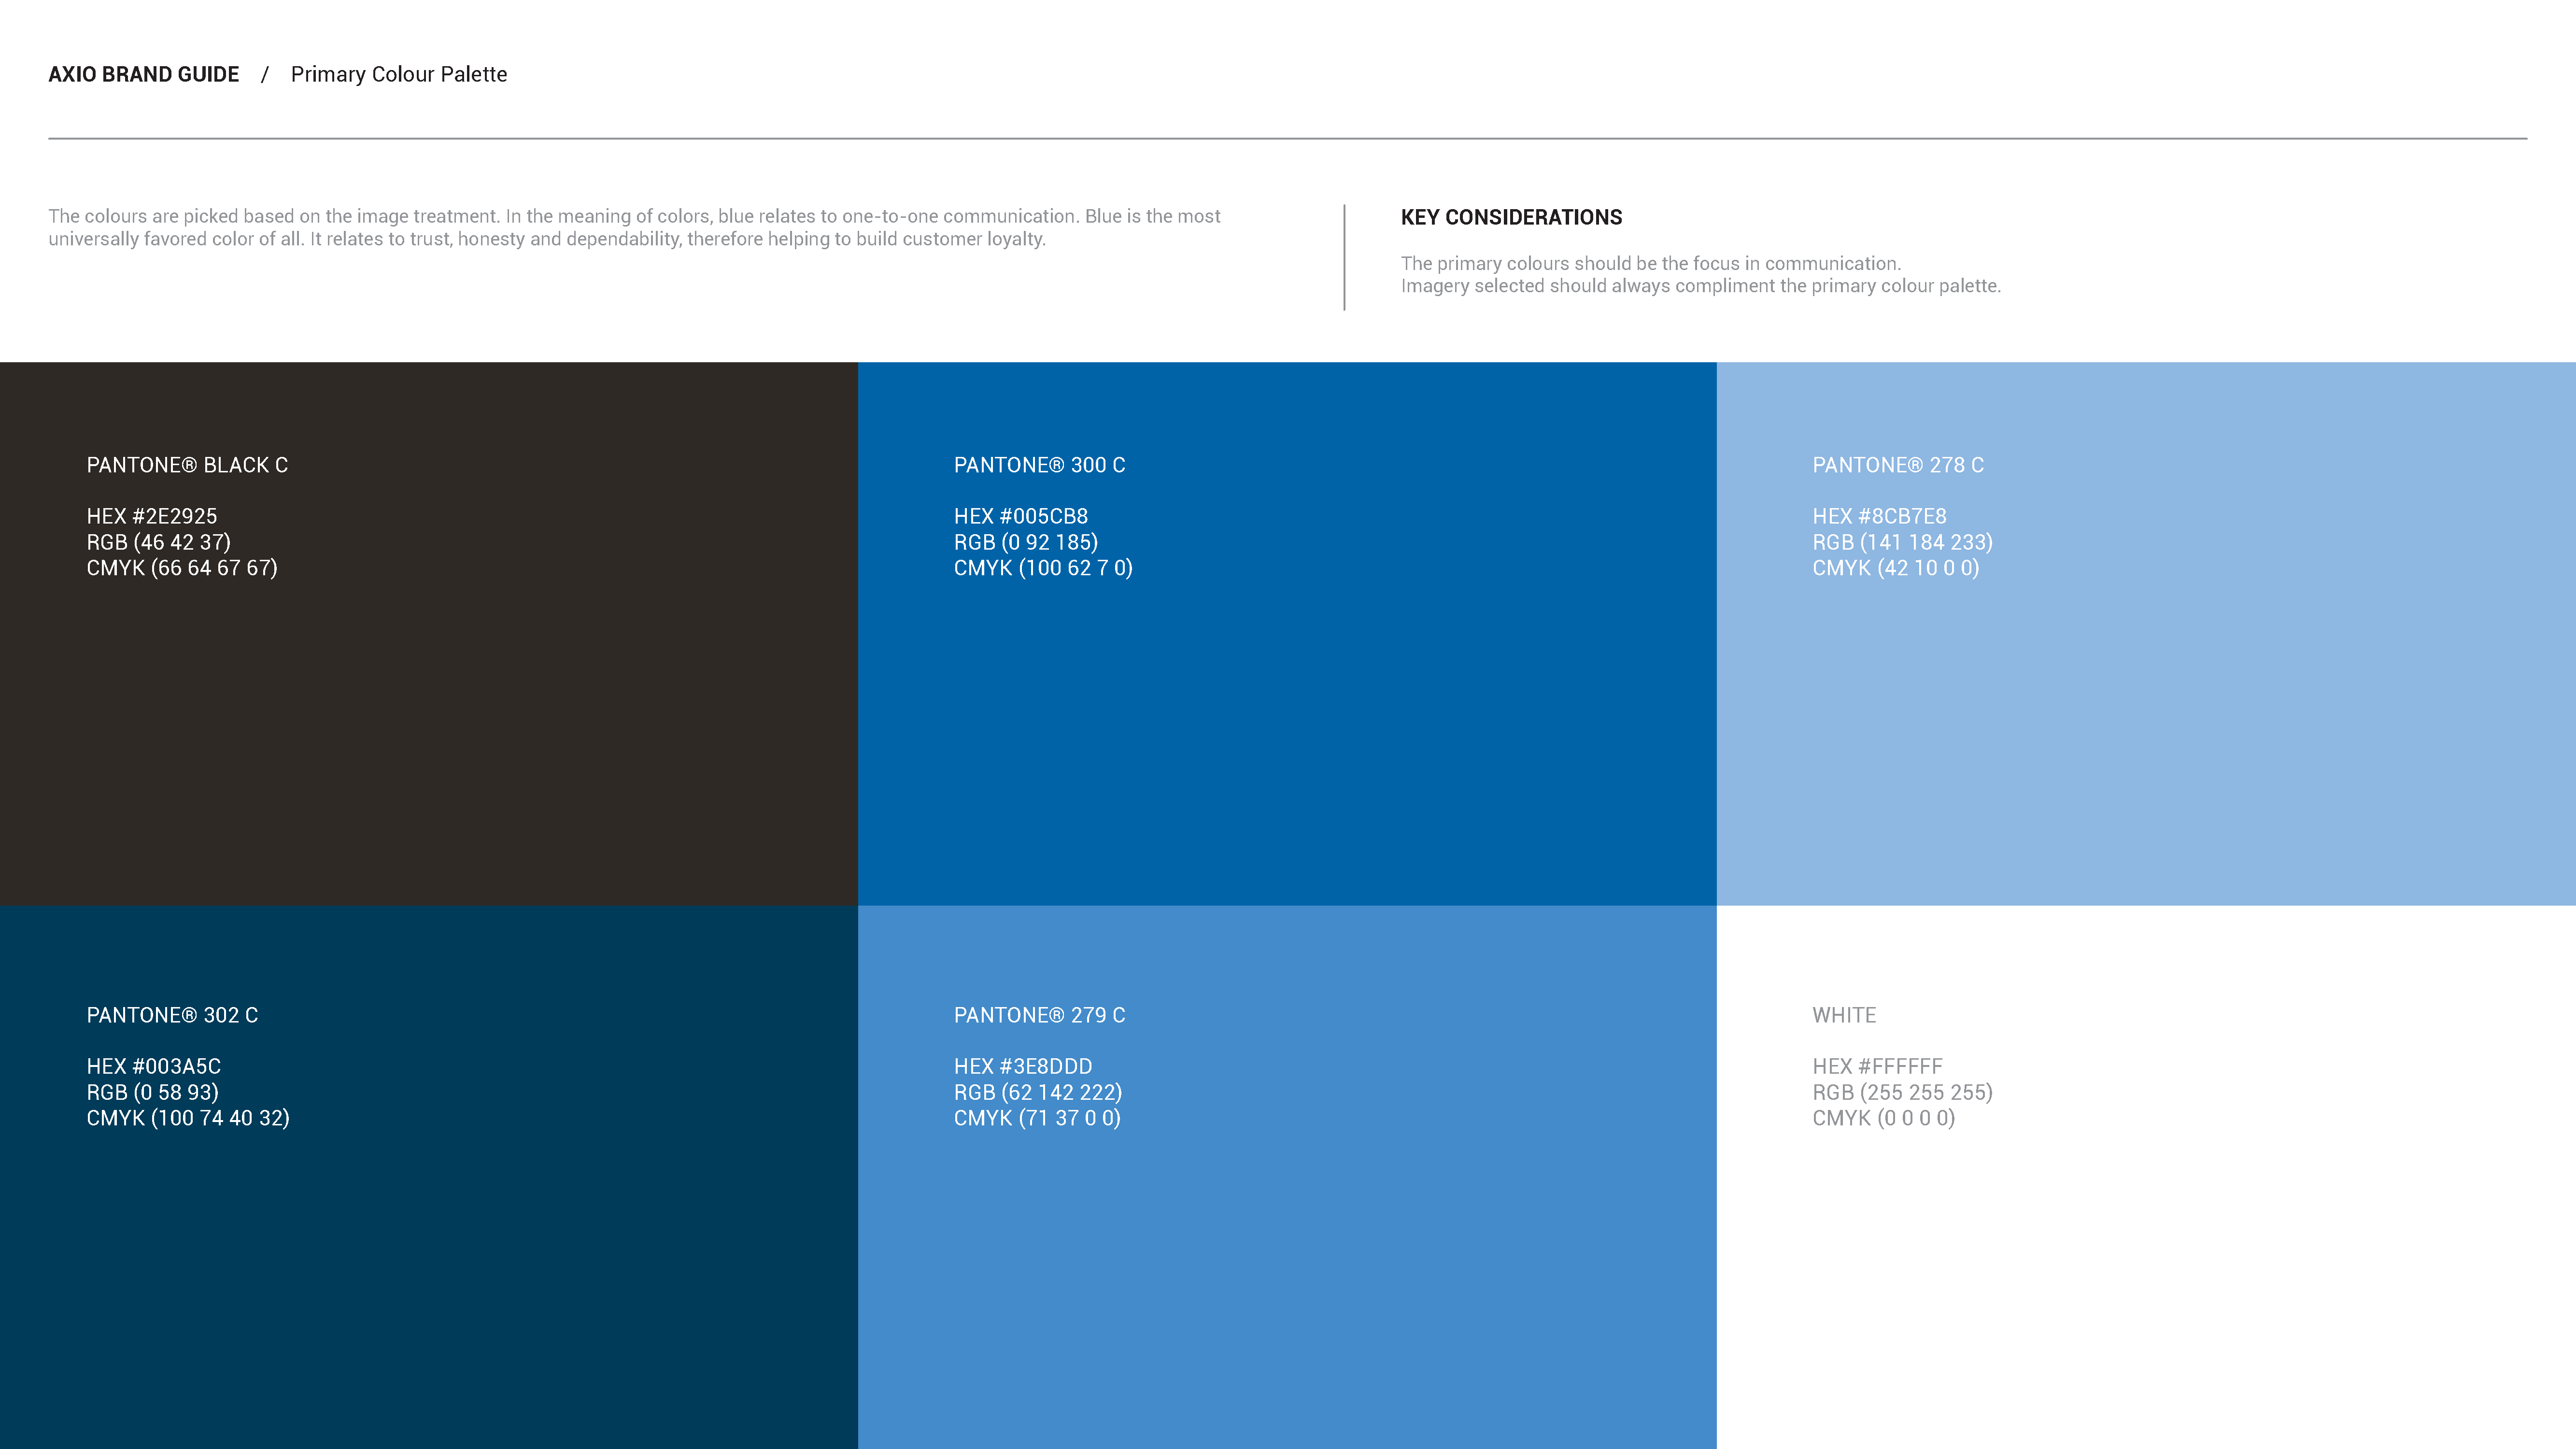This screenshot has height=1449, width=2576.
Task: Click the paragraph starting 'The colours are picked'
Action: pos(634,228)
